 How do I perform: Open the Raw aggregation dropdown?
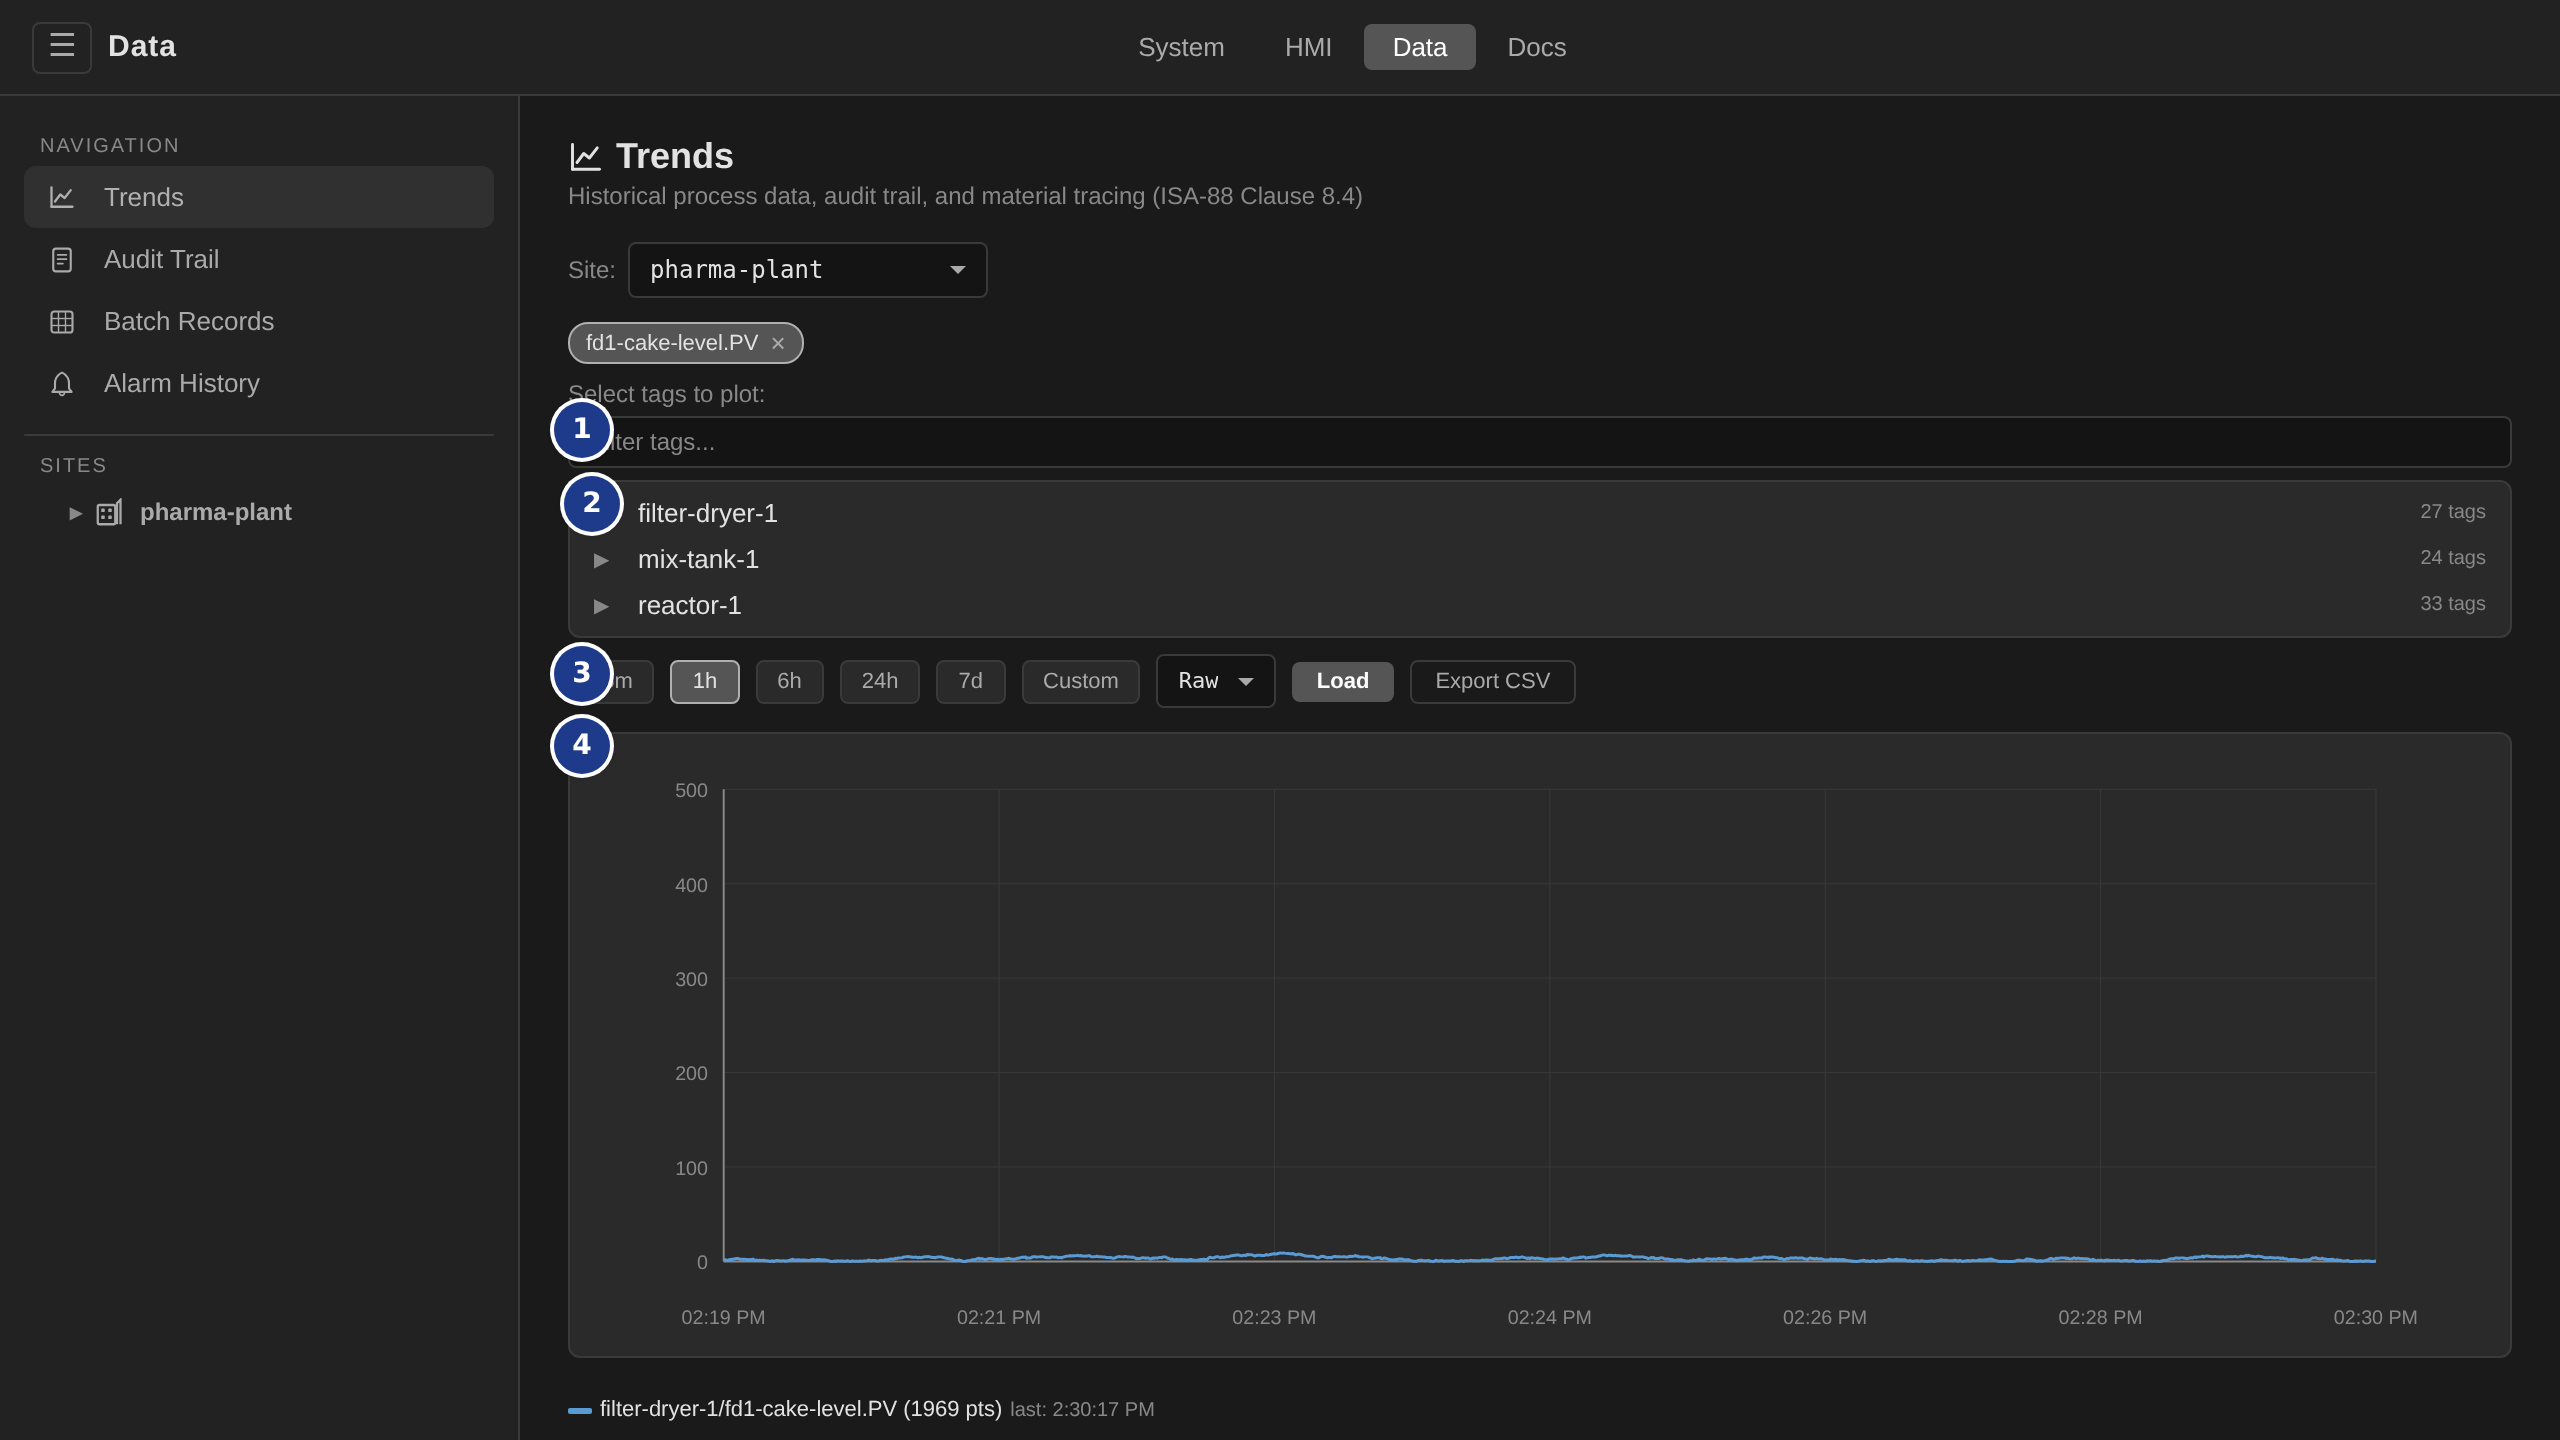tap(1215, 681)
